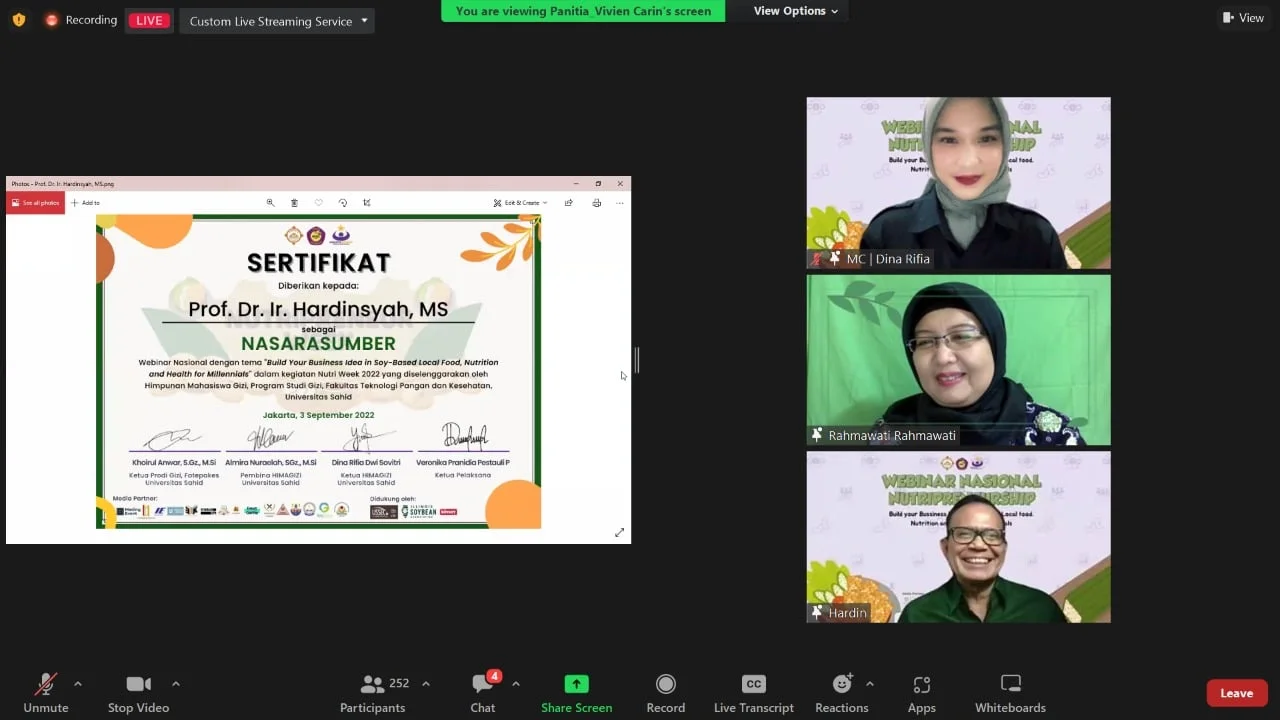Click the Photos window title text
This screenshot has width=1280, height=720.
tap(63, 184)
